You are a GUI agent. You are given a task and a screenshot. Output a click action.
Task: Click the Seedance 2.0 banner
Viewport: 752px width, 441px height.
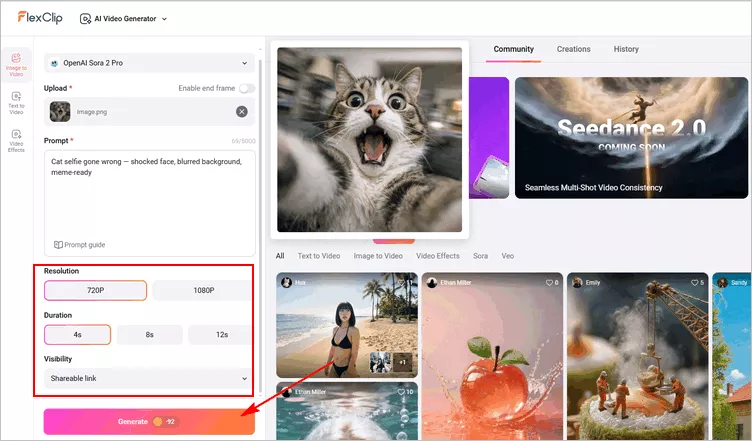pos(631,138)
